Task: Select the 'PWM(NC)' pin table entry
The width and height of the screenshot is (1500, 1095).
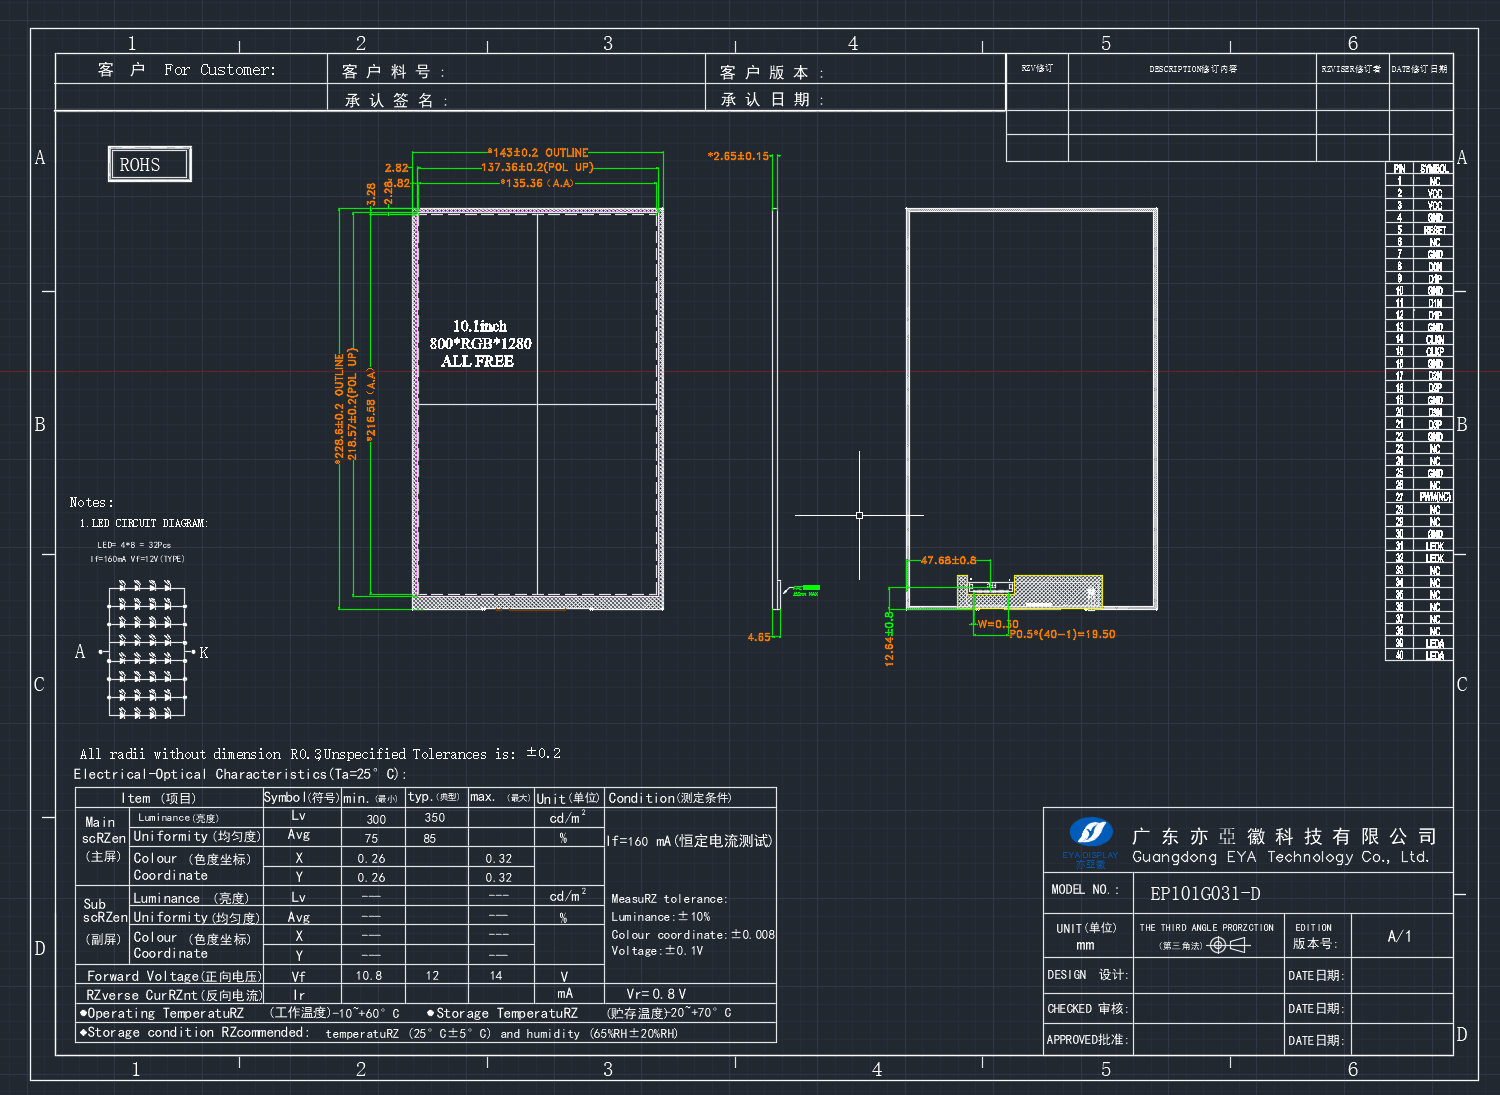Action: [1435, 497]
